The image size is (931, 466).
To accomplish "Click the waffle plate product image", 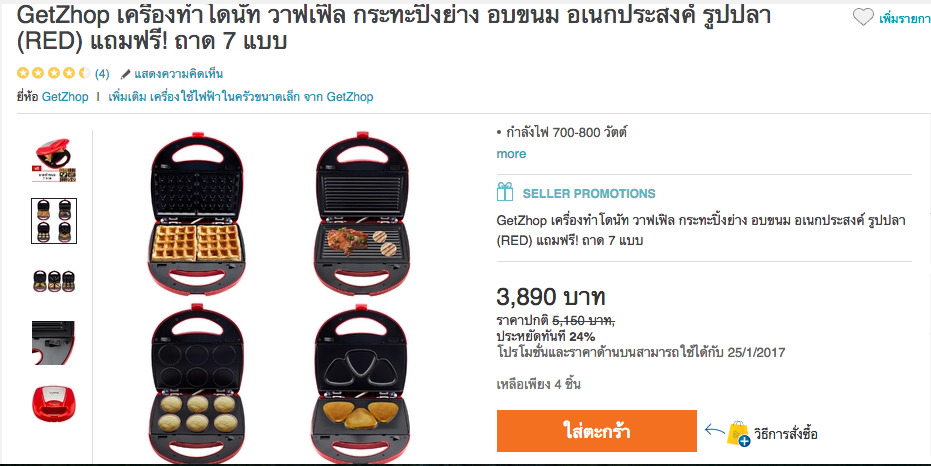I will (x=197, y=213).
